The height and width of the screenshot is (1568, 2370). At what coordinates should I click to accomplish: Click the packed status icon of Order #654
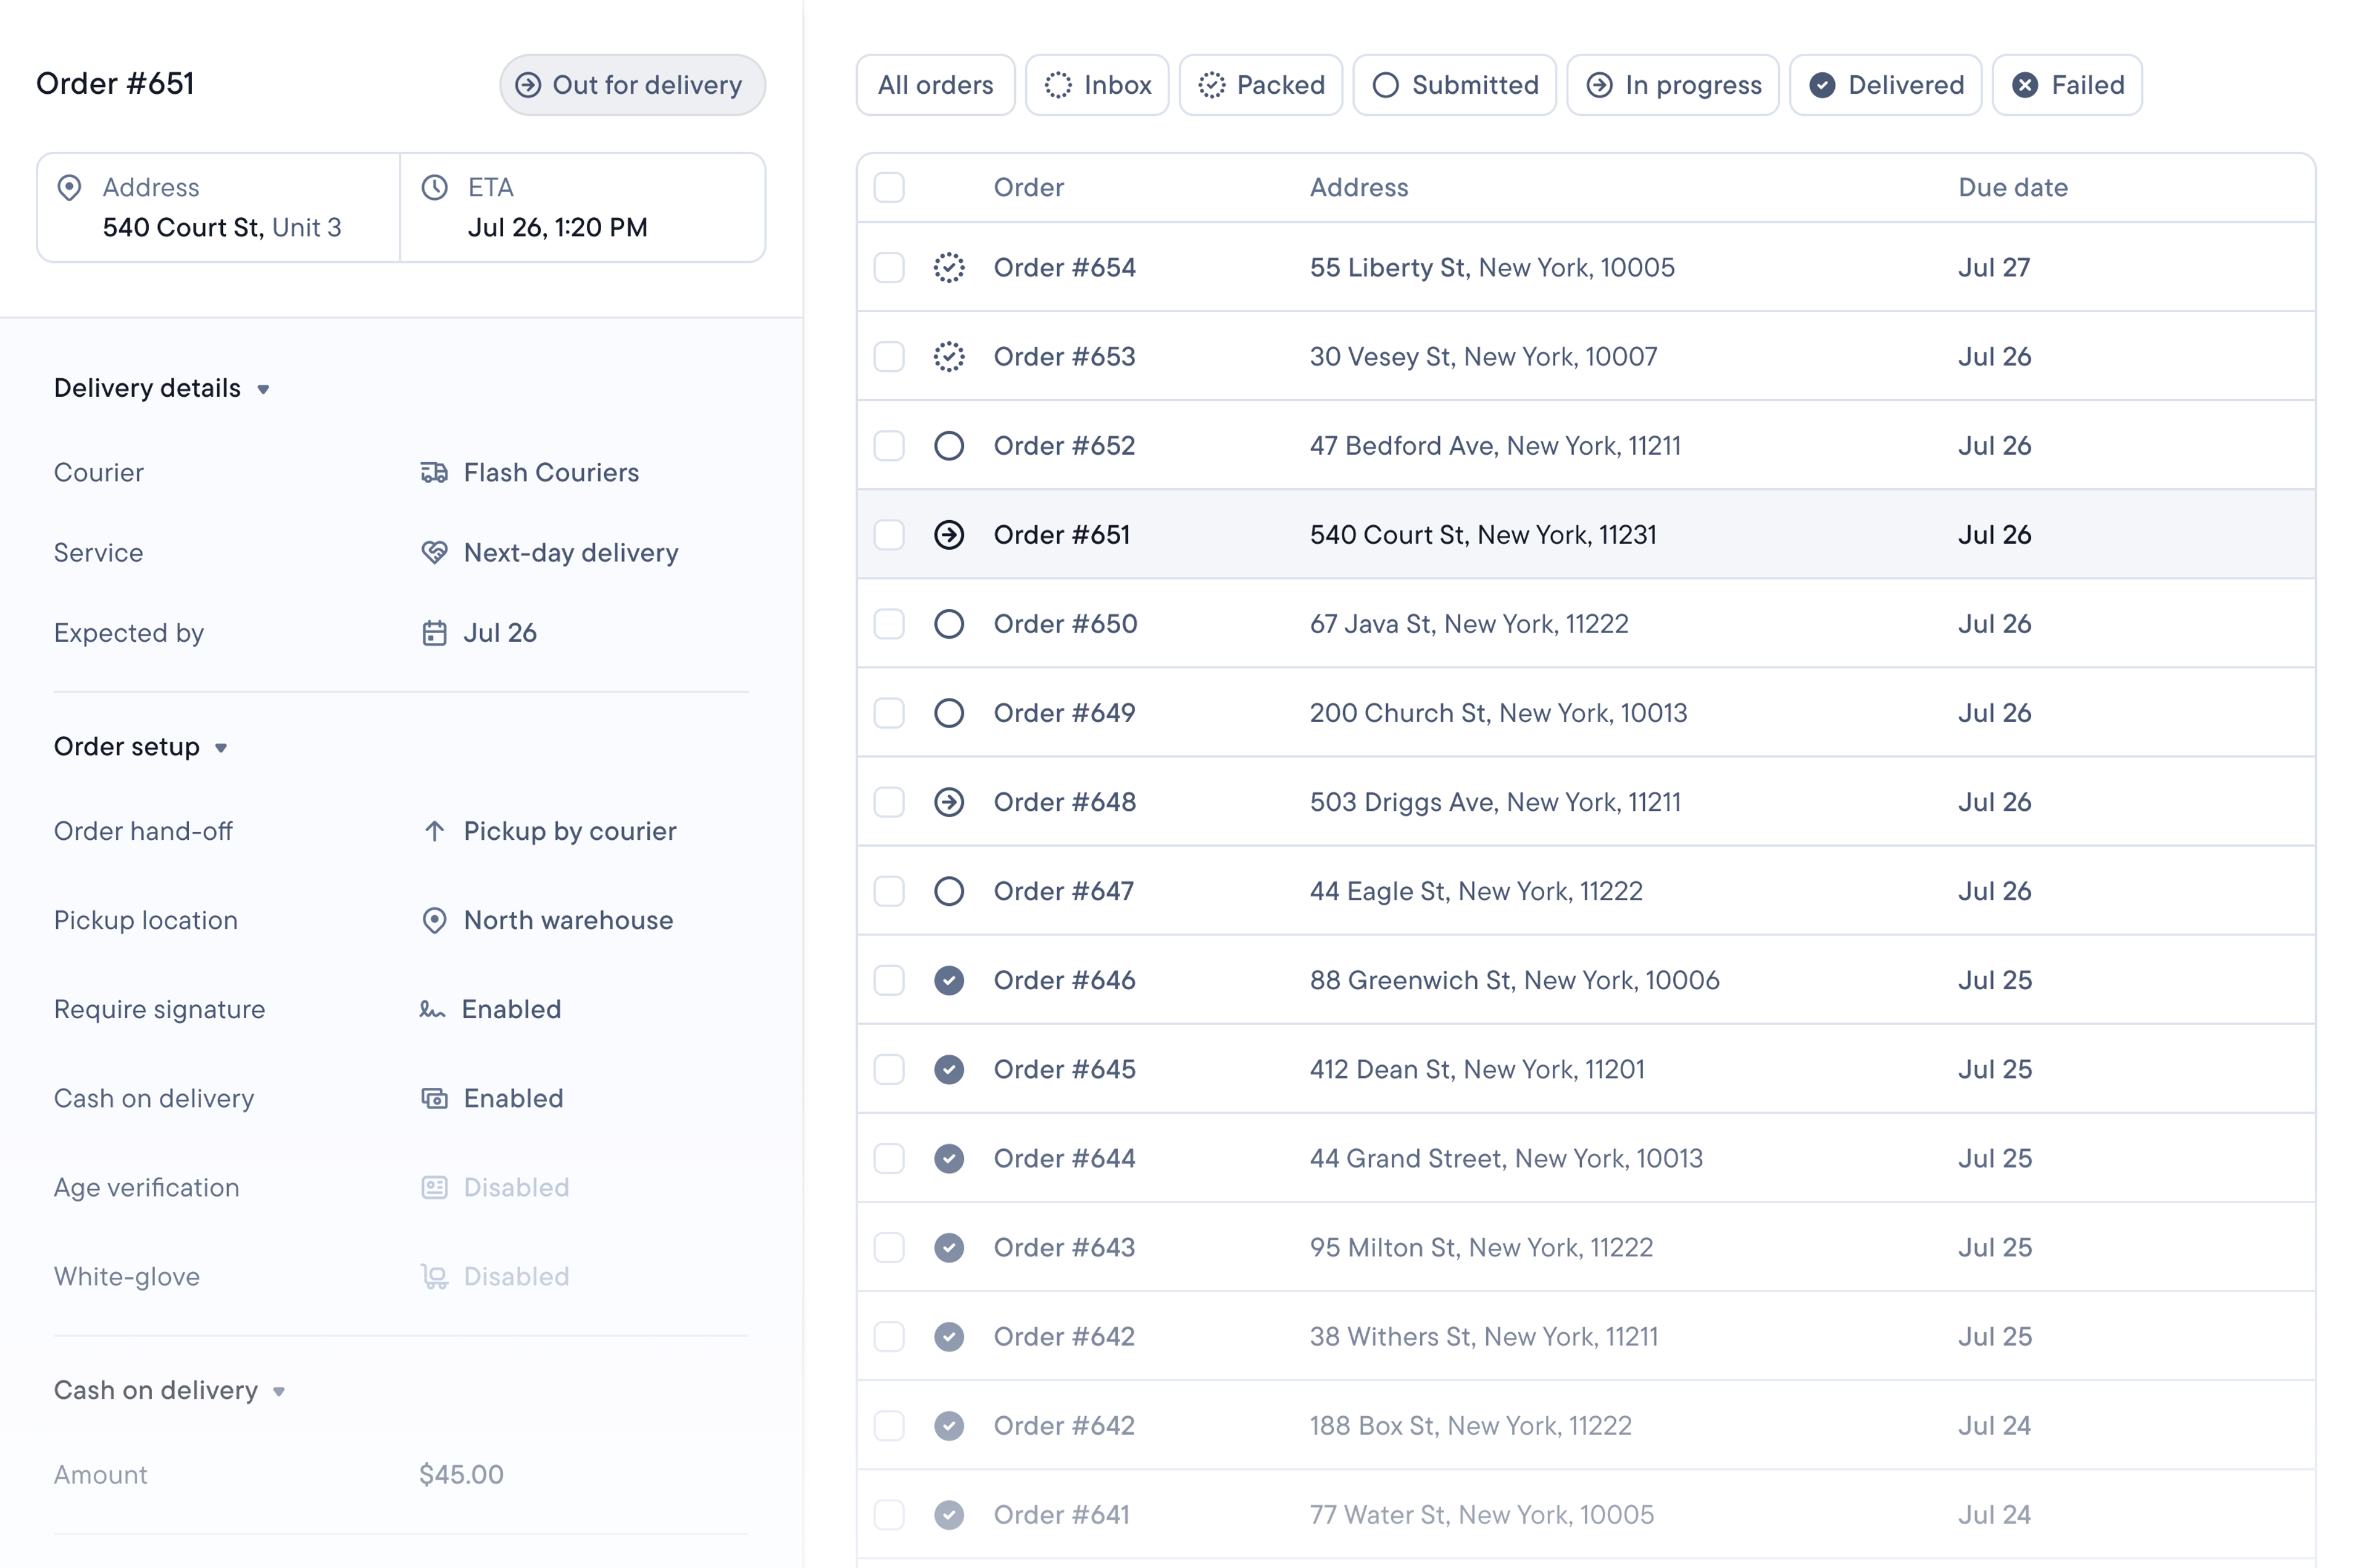(949, 267)
